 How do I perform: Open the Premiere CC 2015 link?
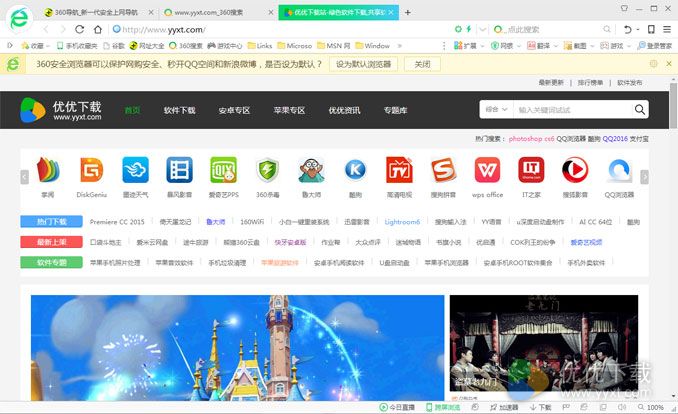117,222
